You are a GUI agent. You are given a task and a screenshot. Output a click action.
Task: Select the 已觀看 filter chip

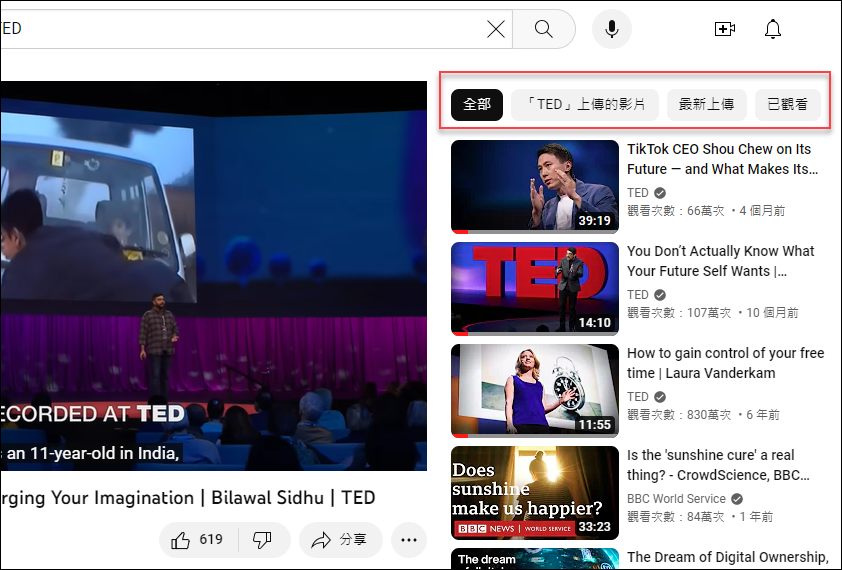click(788, 104)
